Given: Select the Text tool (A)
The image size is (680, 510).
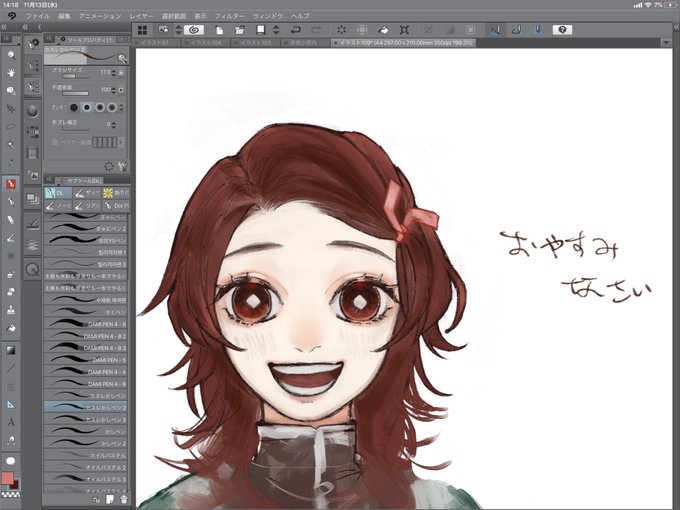Looking at the screenshot, I should click(x=11, y=422).
